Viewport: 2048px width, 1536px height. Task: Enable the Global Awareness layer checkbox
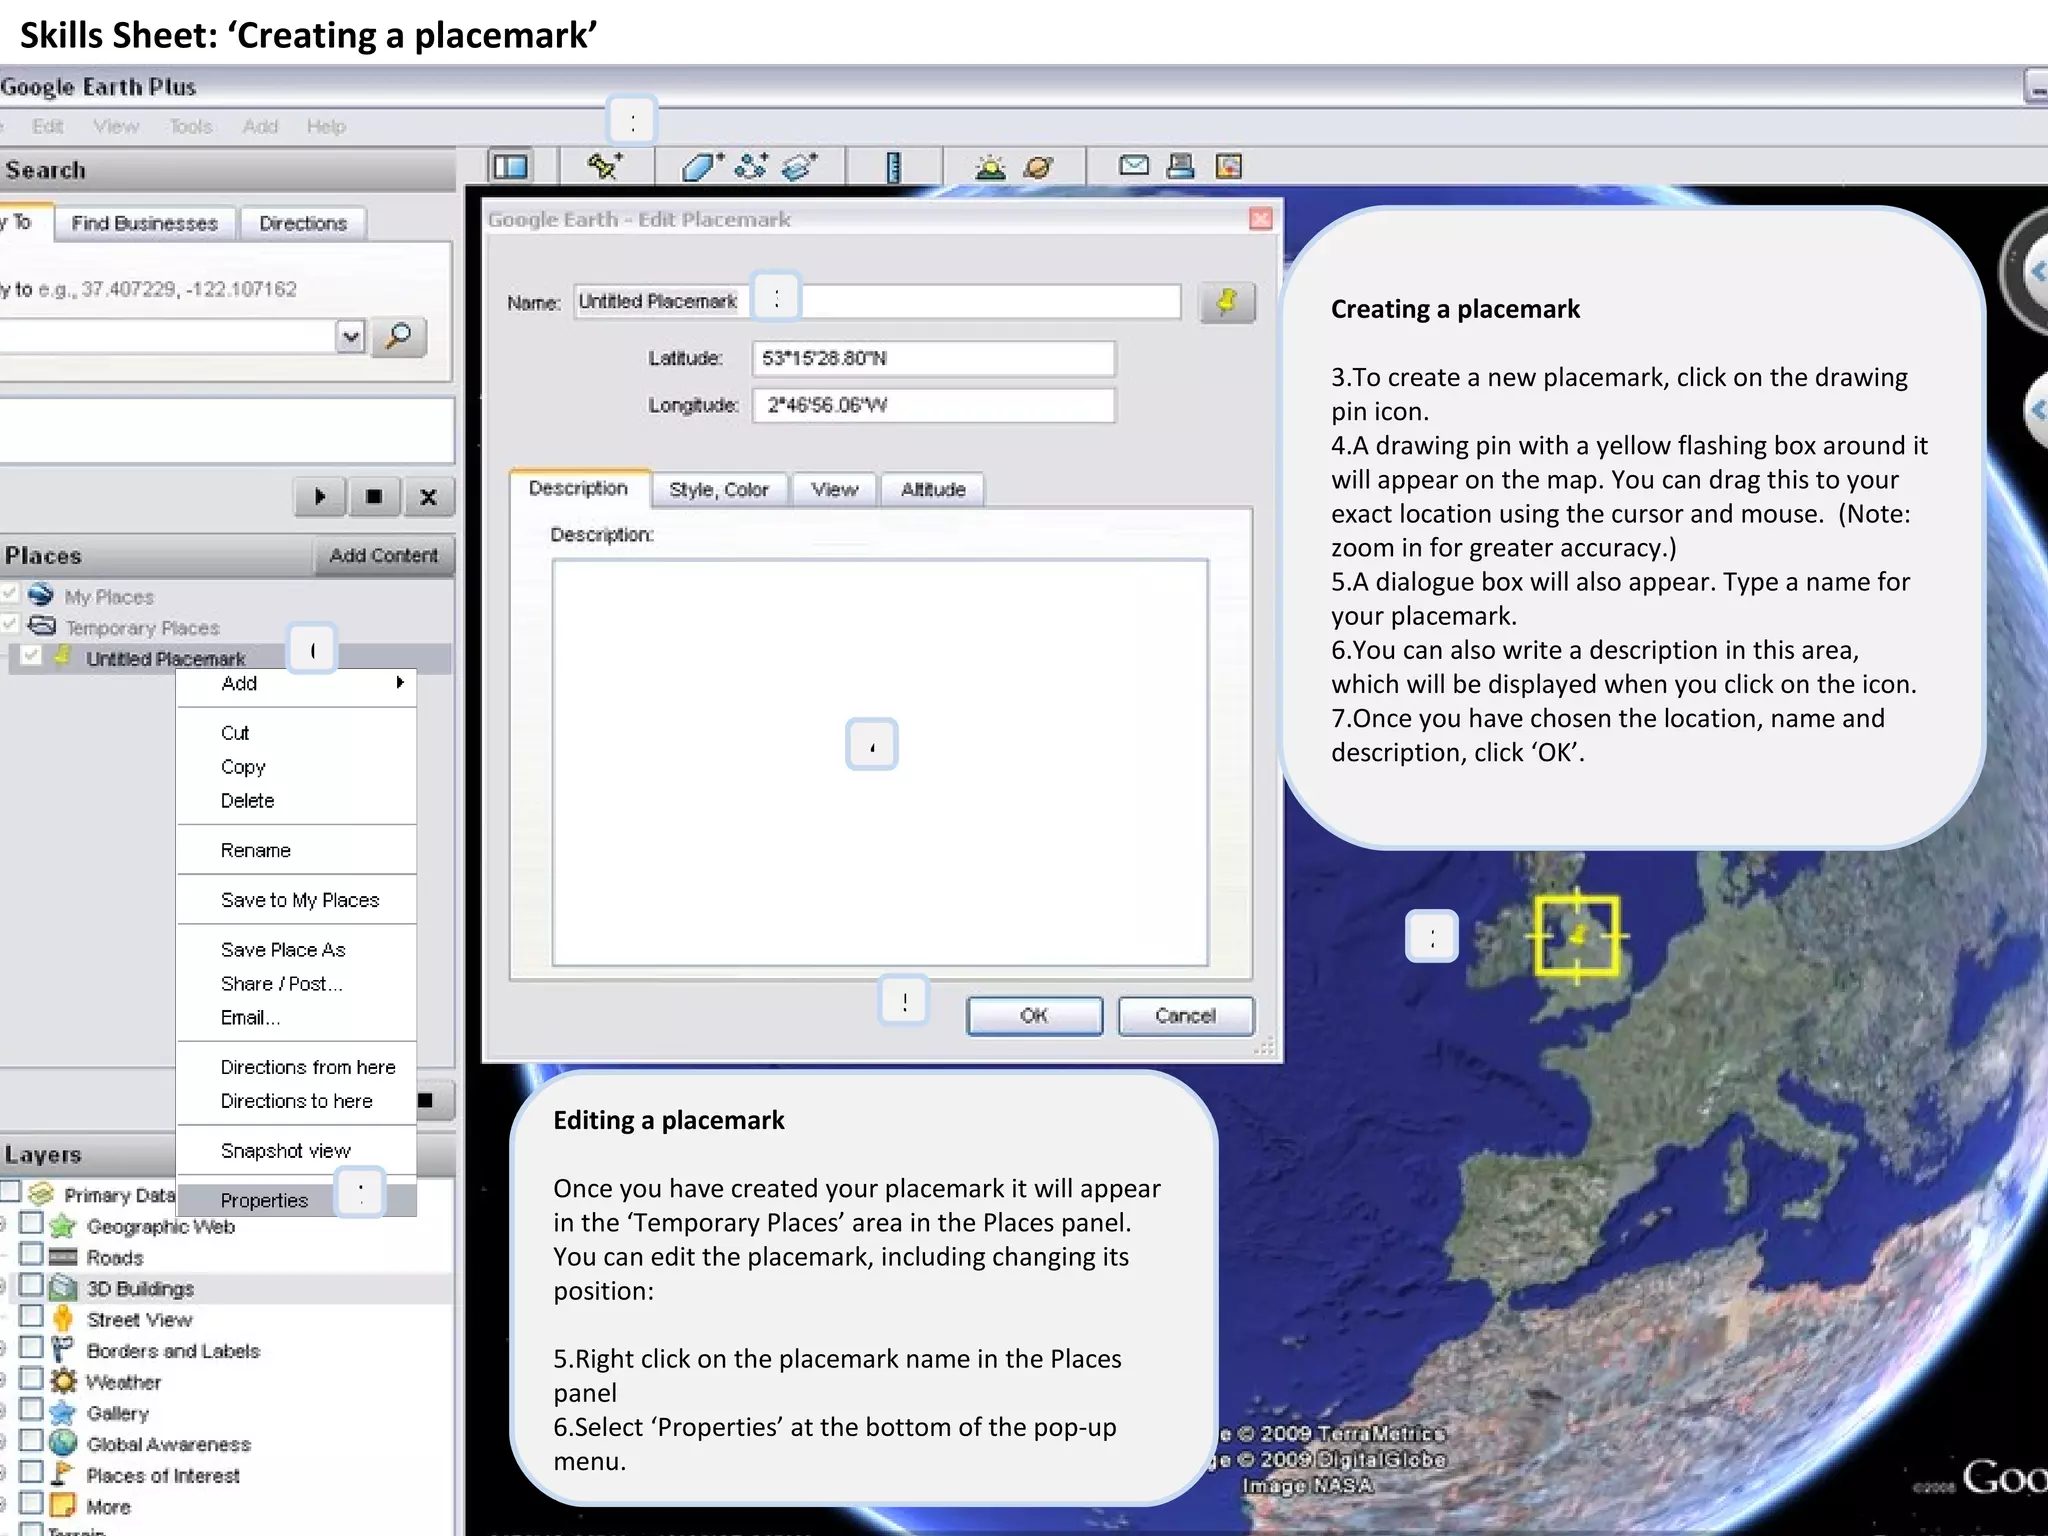pos(31,1440)
